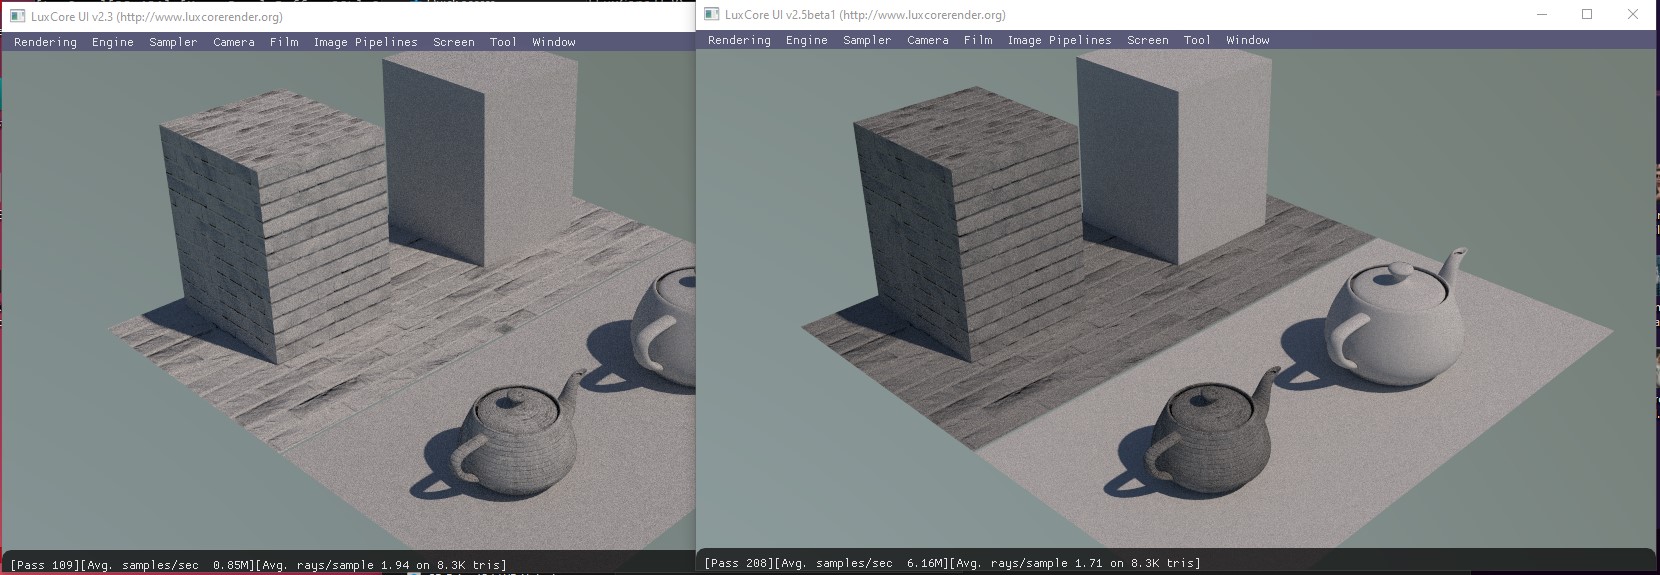The height and width of the screenshot is (575, 1660).
Task: Click the LuxCore UI v2.5beta1 title bar icon
Action: (x=712, y=14)
